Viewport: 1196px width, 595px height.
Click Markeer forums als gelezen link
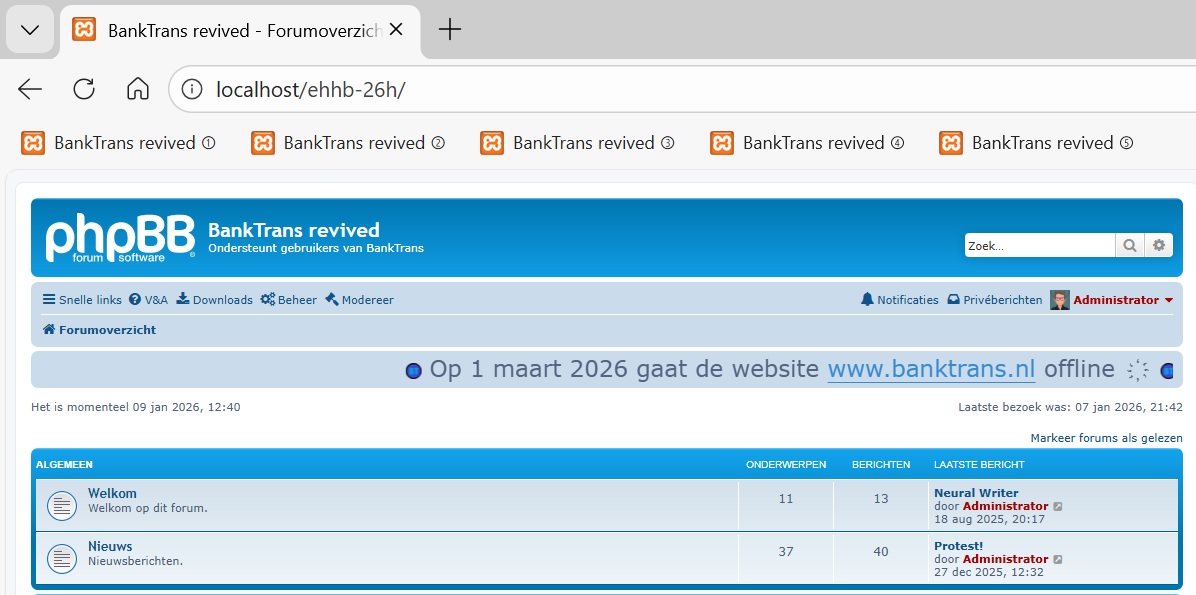pos(1106,438)
